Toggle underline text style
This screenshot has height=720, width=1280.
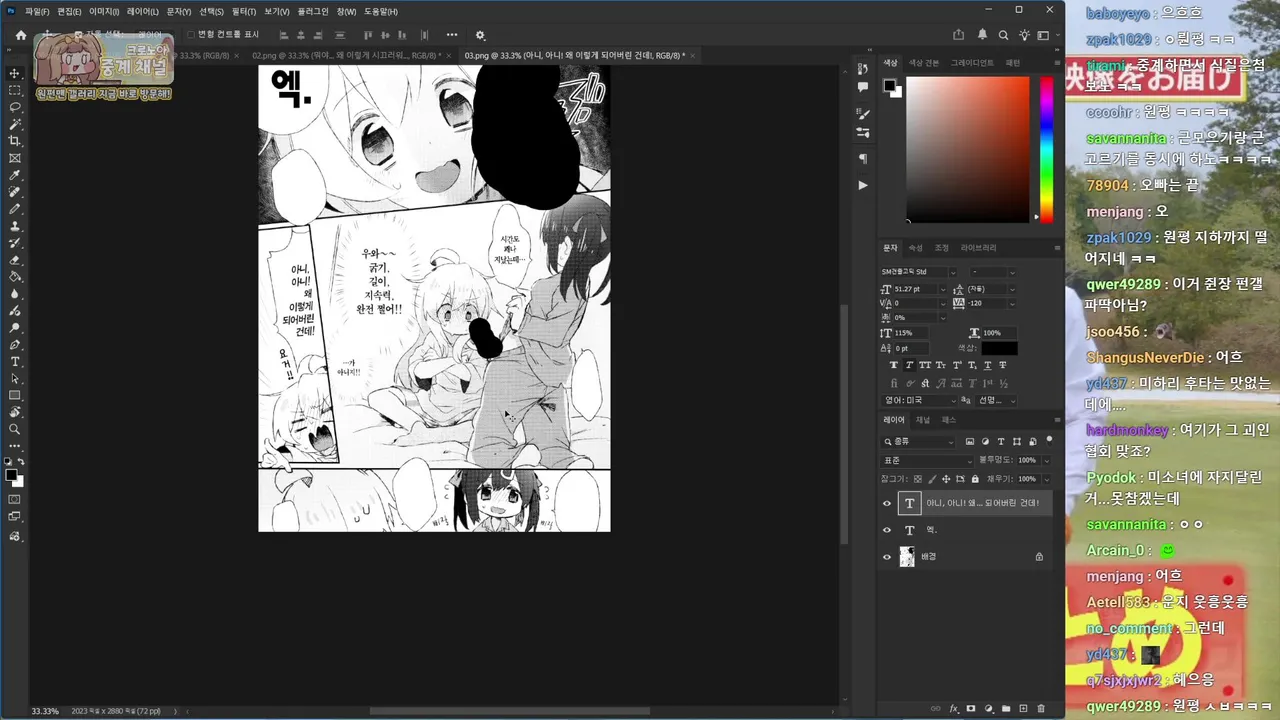pos(988,365)
